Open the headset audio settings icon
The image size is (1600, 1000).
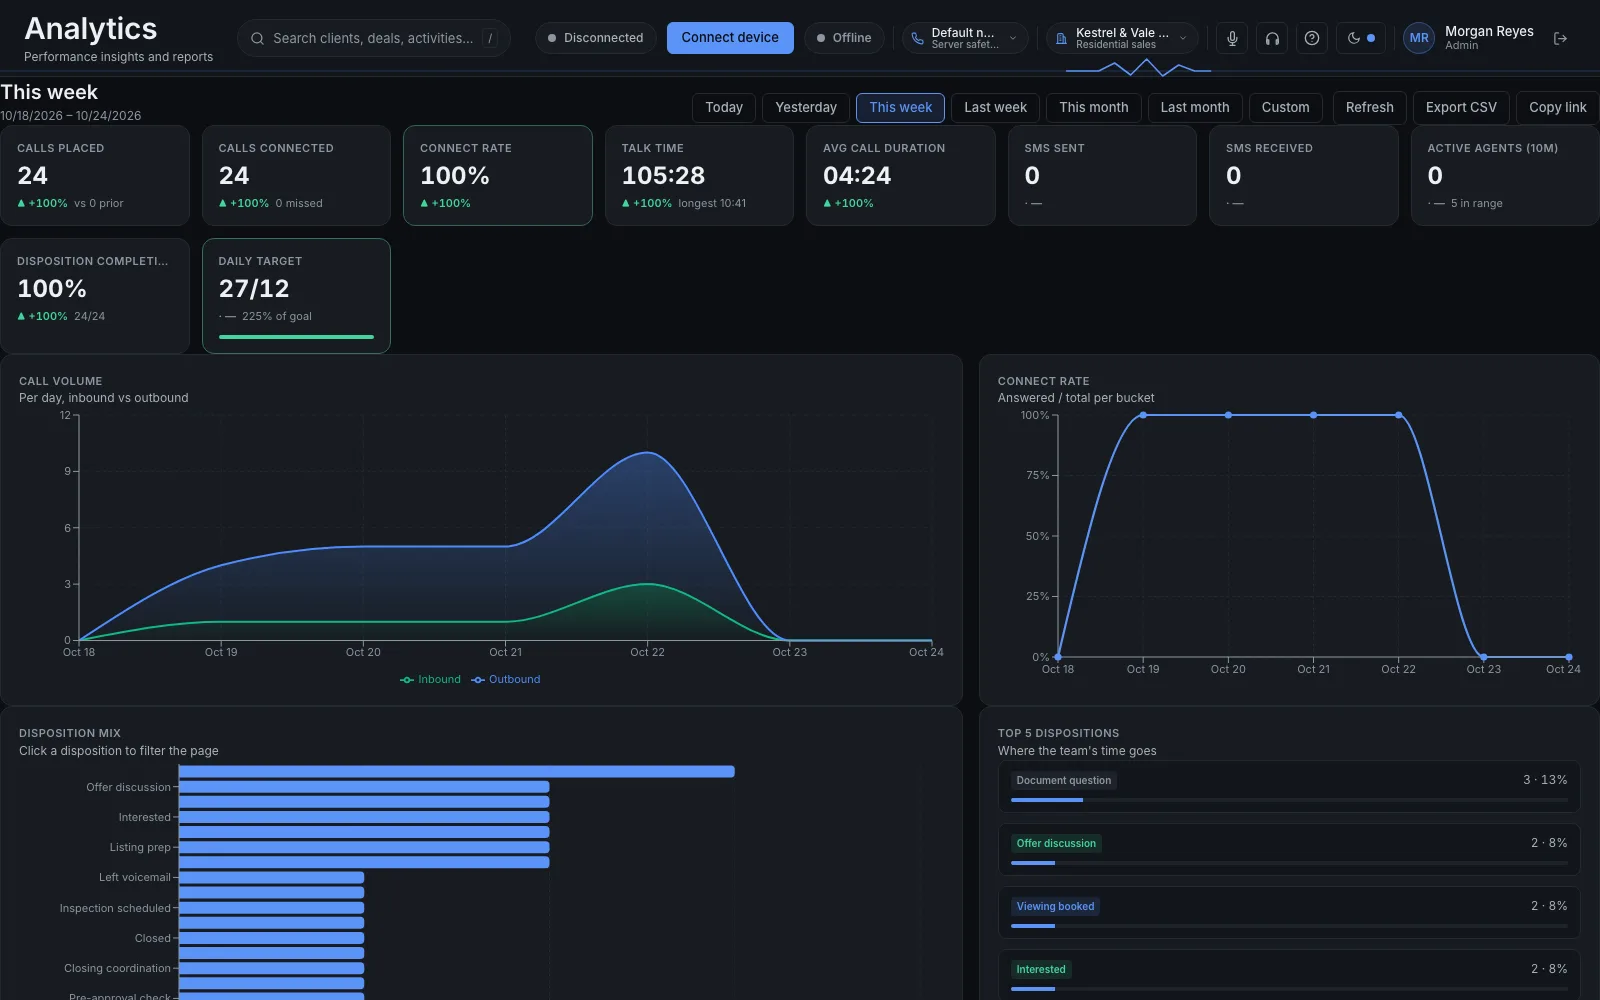coord(1272,38)
